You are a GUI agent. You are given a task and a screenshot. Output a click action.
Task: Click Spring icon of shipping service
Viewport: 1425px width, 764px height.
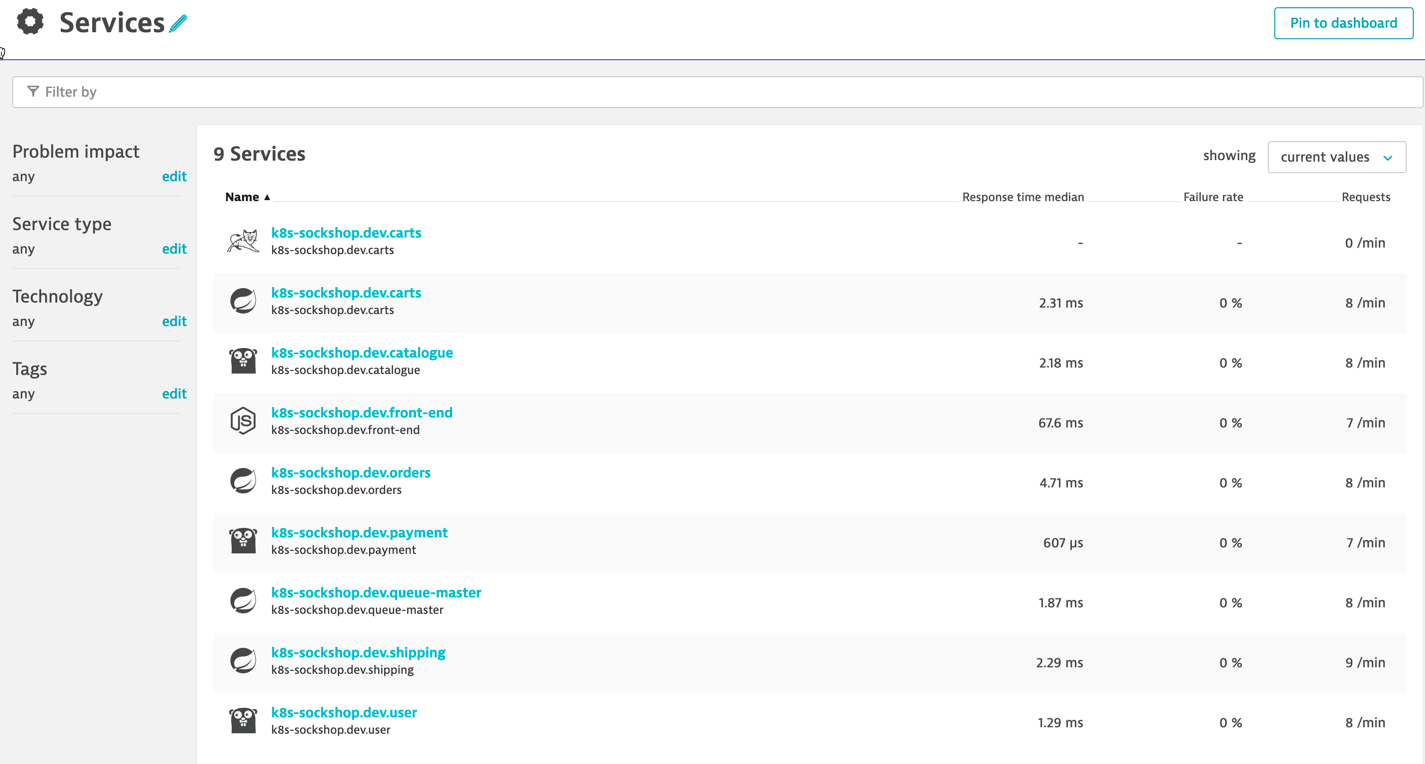pos(243,661)
